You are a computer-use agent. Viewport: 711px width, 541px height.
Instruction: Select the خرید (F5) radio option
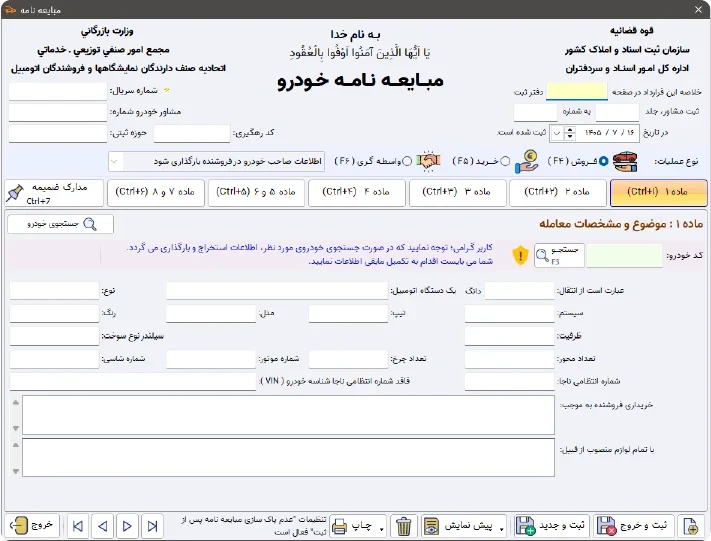[505, 161]
